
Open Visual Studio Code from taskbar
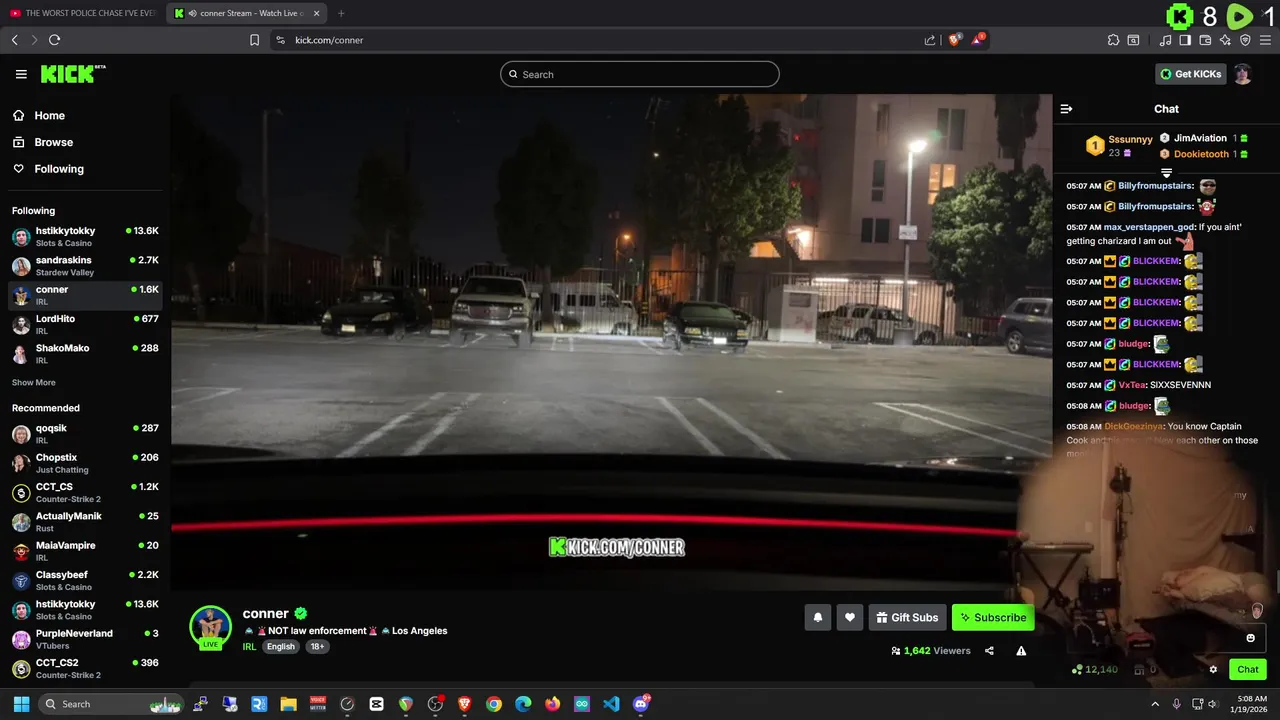(x=611, y=704)
